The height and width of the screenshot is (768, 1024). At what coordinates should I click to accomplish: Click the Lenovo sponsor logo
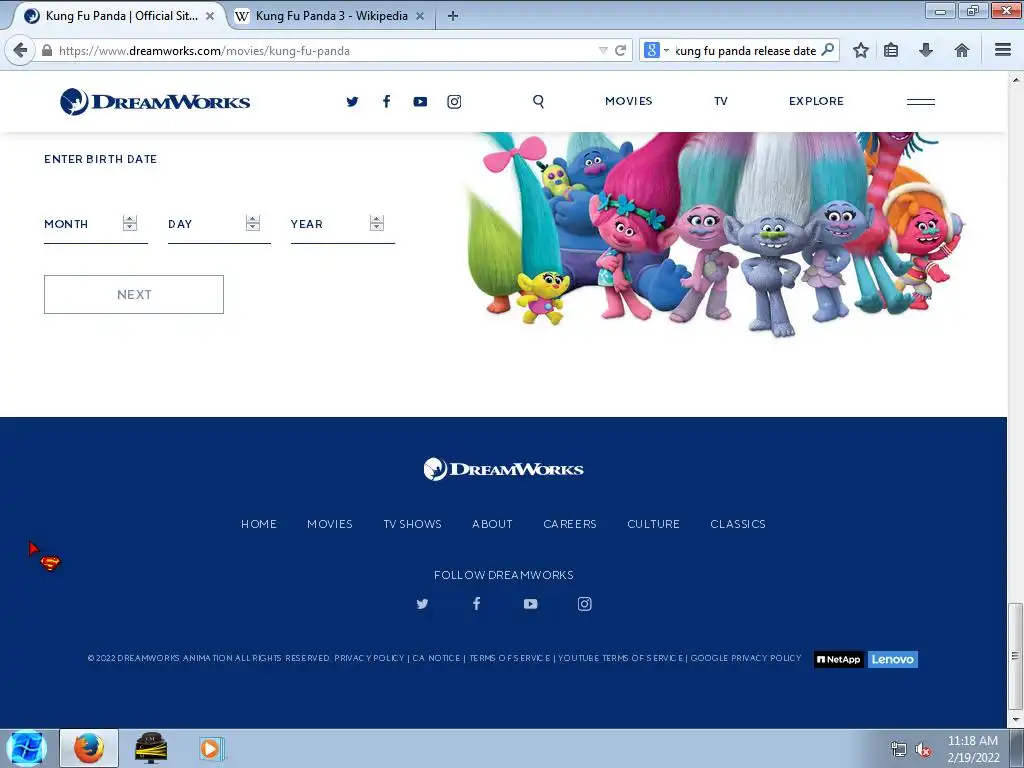coord(893,660)
